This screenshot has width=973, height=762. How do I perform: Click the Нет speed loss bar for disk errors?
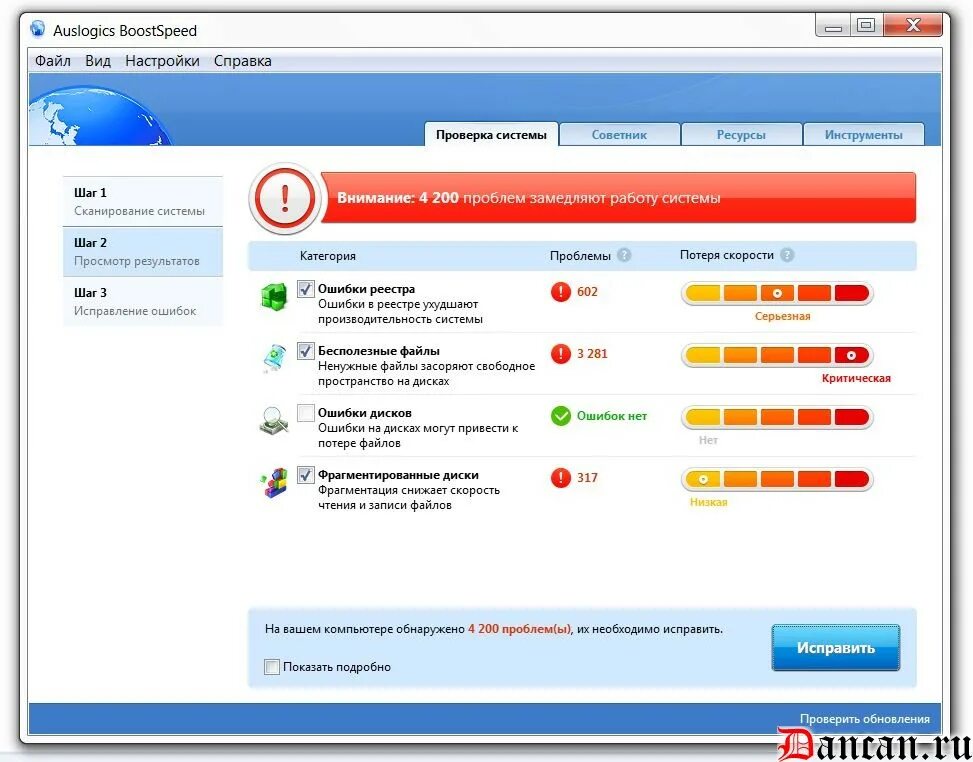777,417
